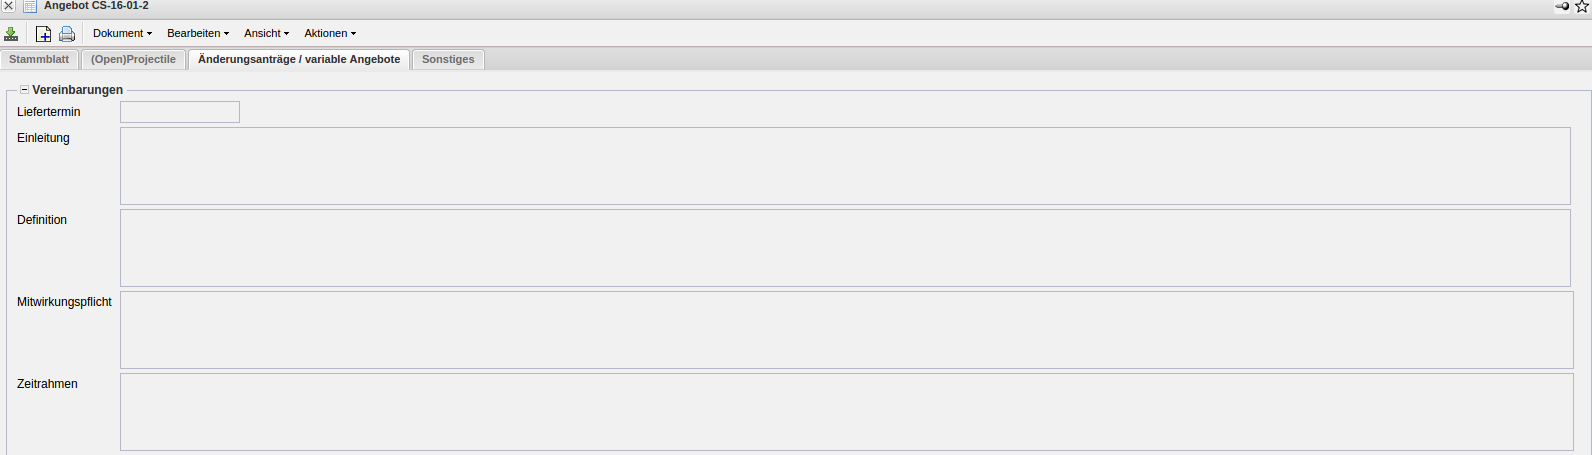
Task: Click the table icon beside Angebot title
Action: pos(30,6)
